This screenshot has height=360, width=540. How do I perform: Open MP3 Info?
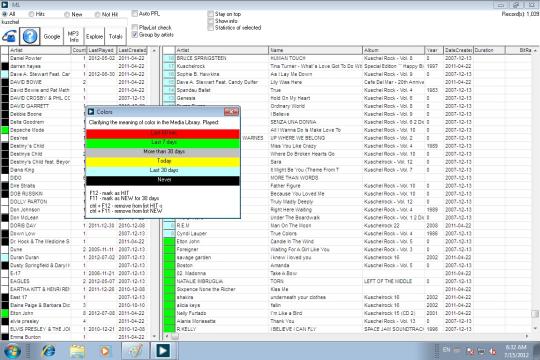[73, 36]
